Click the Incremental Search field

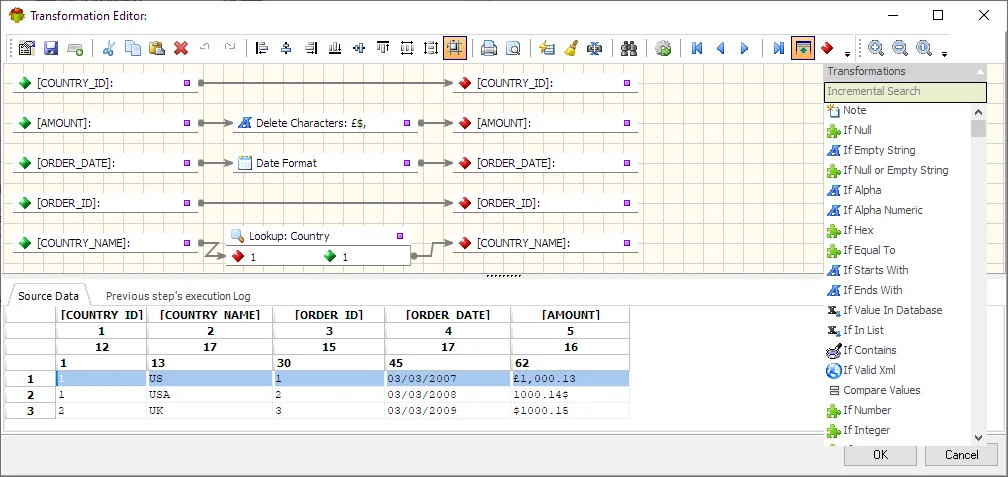point(905,91)
